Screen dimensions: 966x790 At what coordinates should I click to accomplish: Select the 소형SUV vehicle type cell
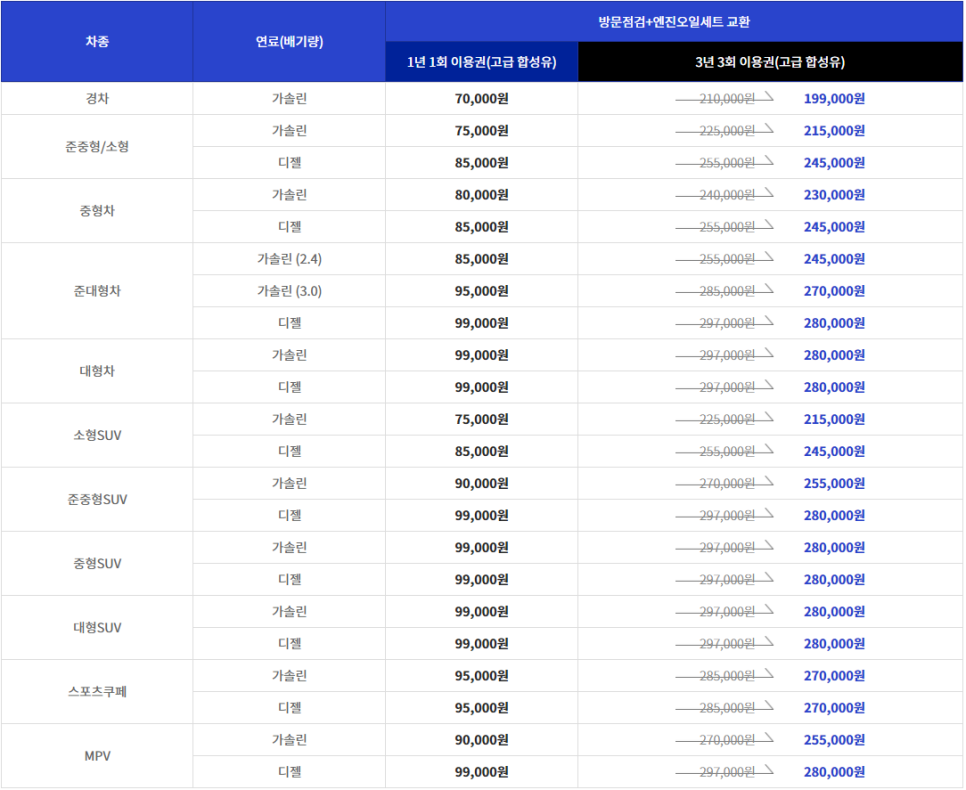click(97, 435)
